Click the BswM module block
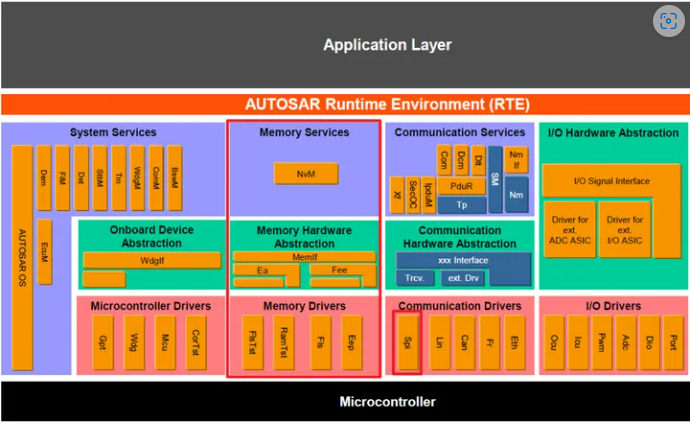 tap(175, 178)
